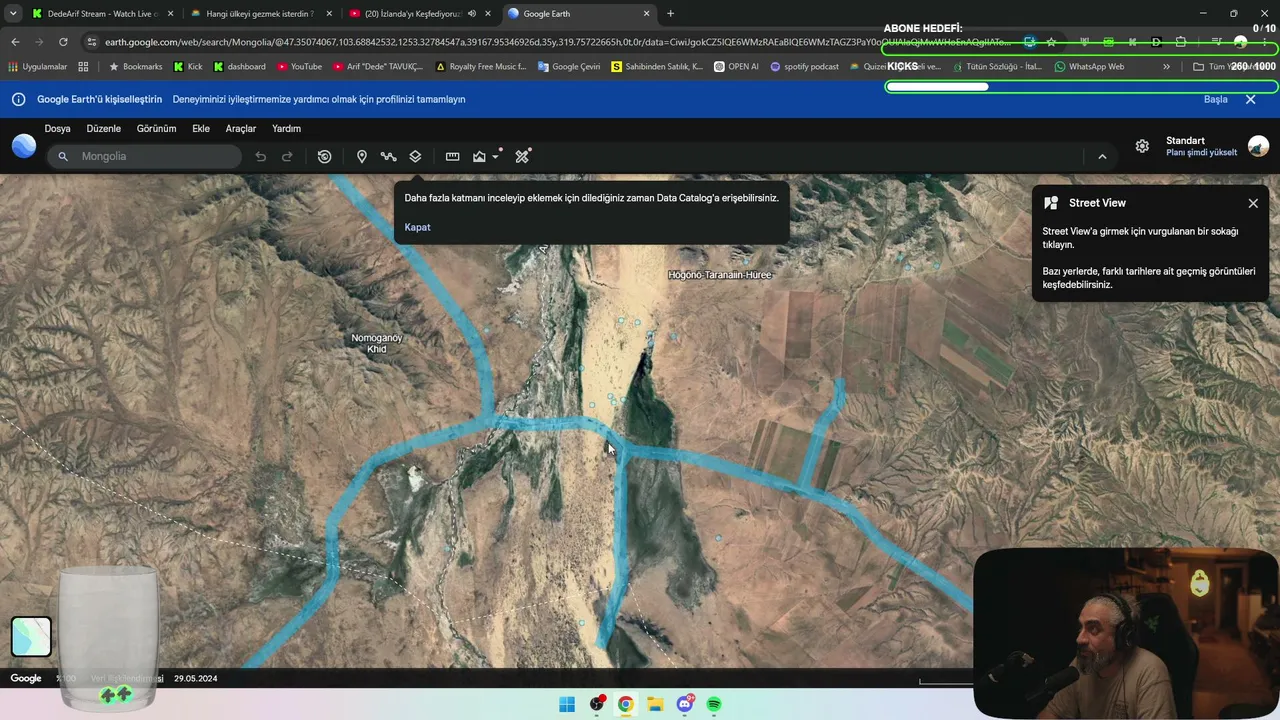Open historical imagery timeline tool

[324, 157]
